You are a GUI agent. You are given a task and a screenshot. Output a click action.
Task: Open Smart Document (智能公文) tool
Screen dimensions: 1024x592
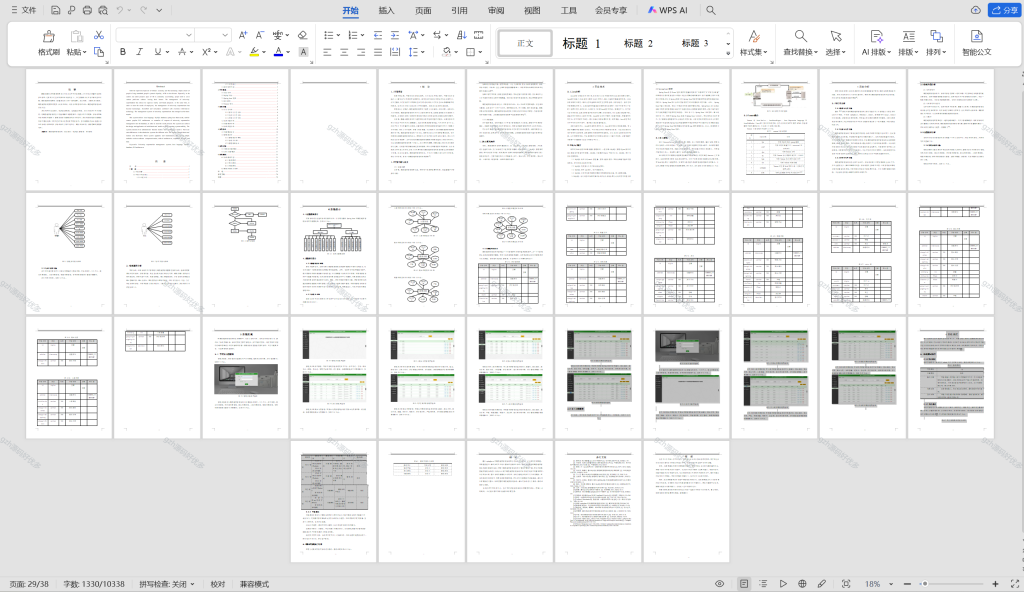pos(976,43)
